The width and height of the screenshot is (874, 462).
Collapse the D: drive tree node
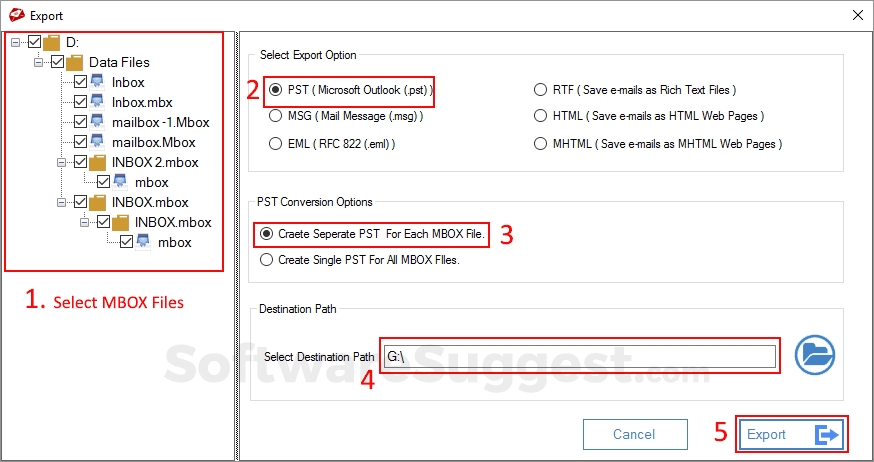[x=17, y=42]
